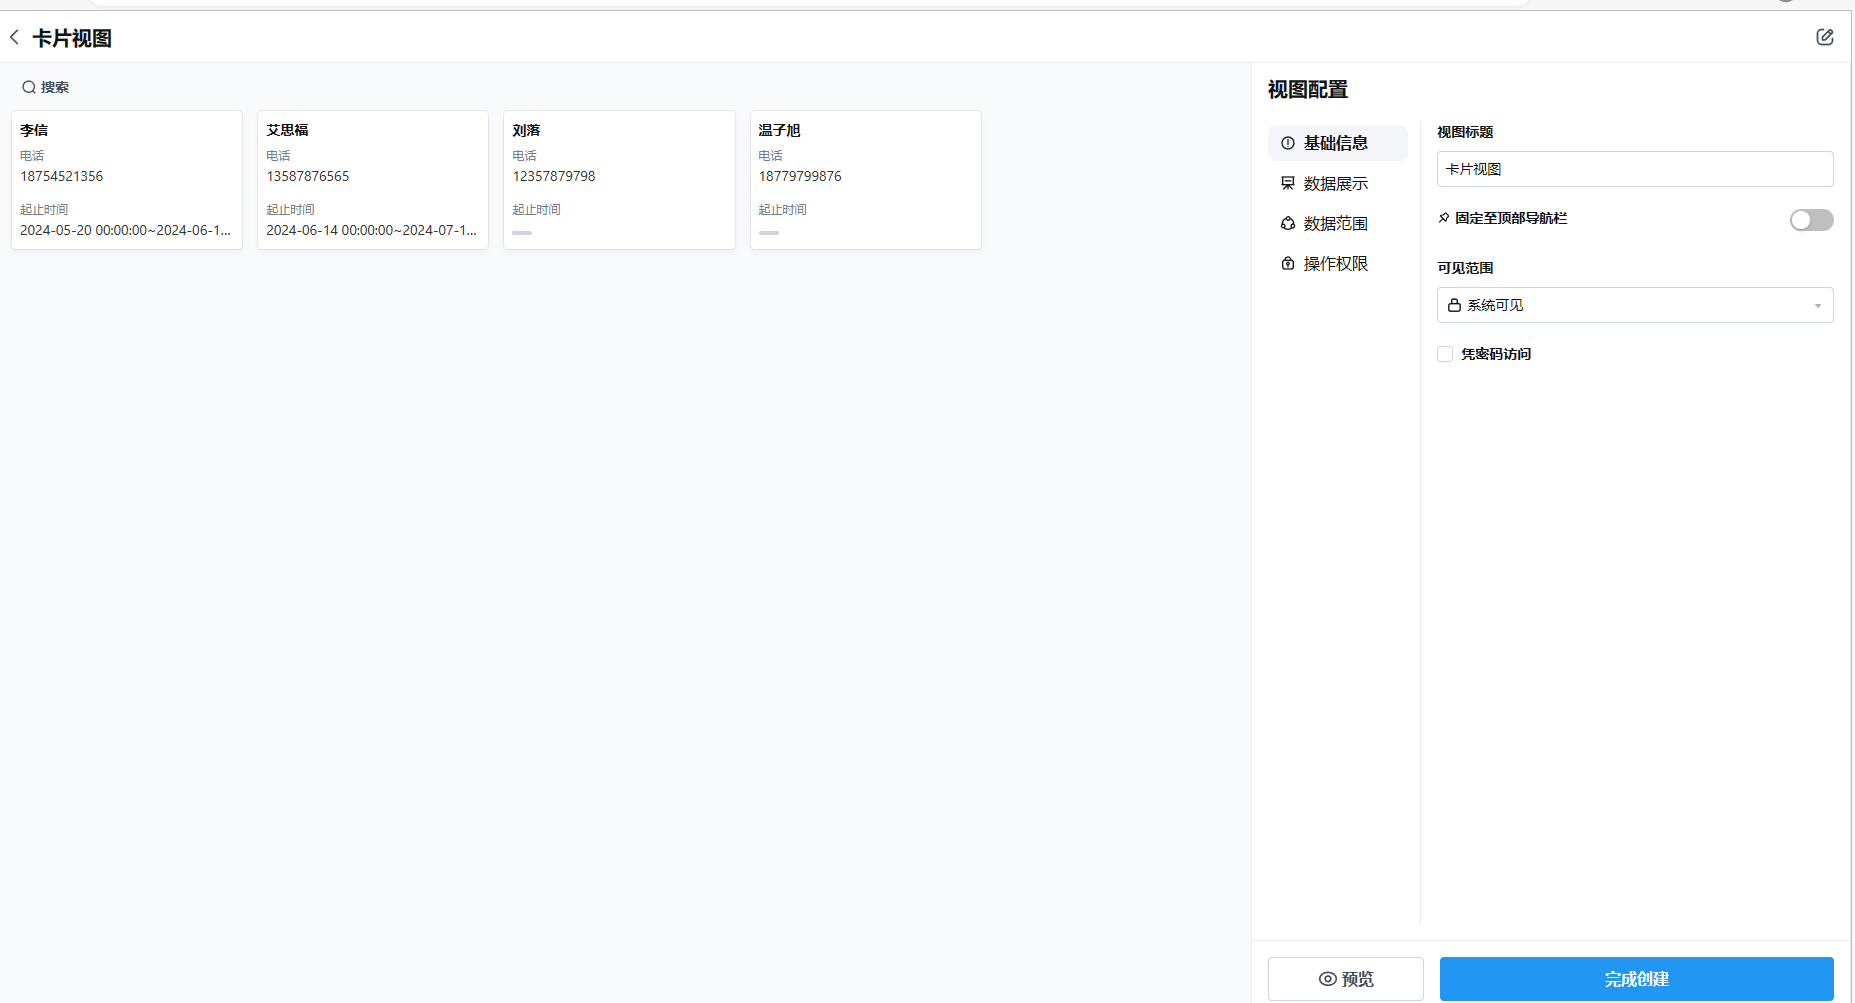This screenshot has height=1003, width=1855.
Task: Enable the 固定至顶部导航栏 toggle
Action: point(1811,220)
